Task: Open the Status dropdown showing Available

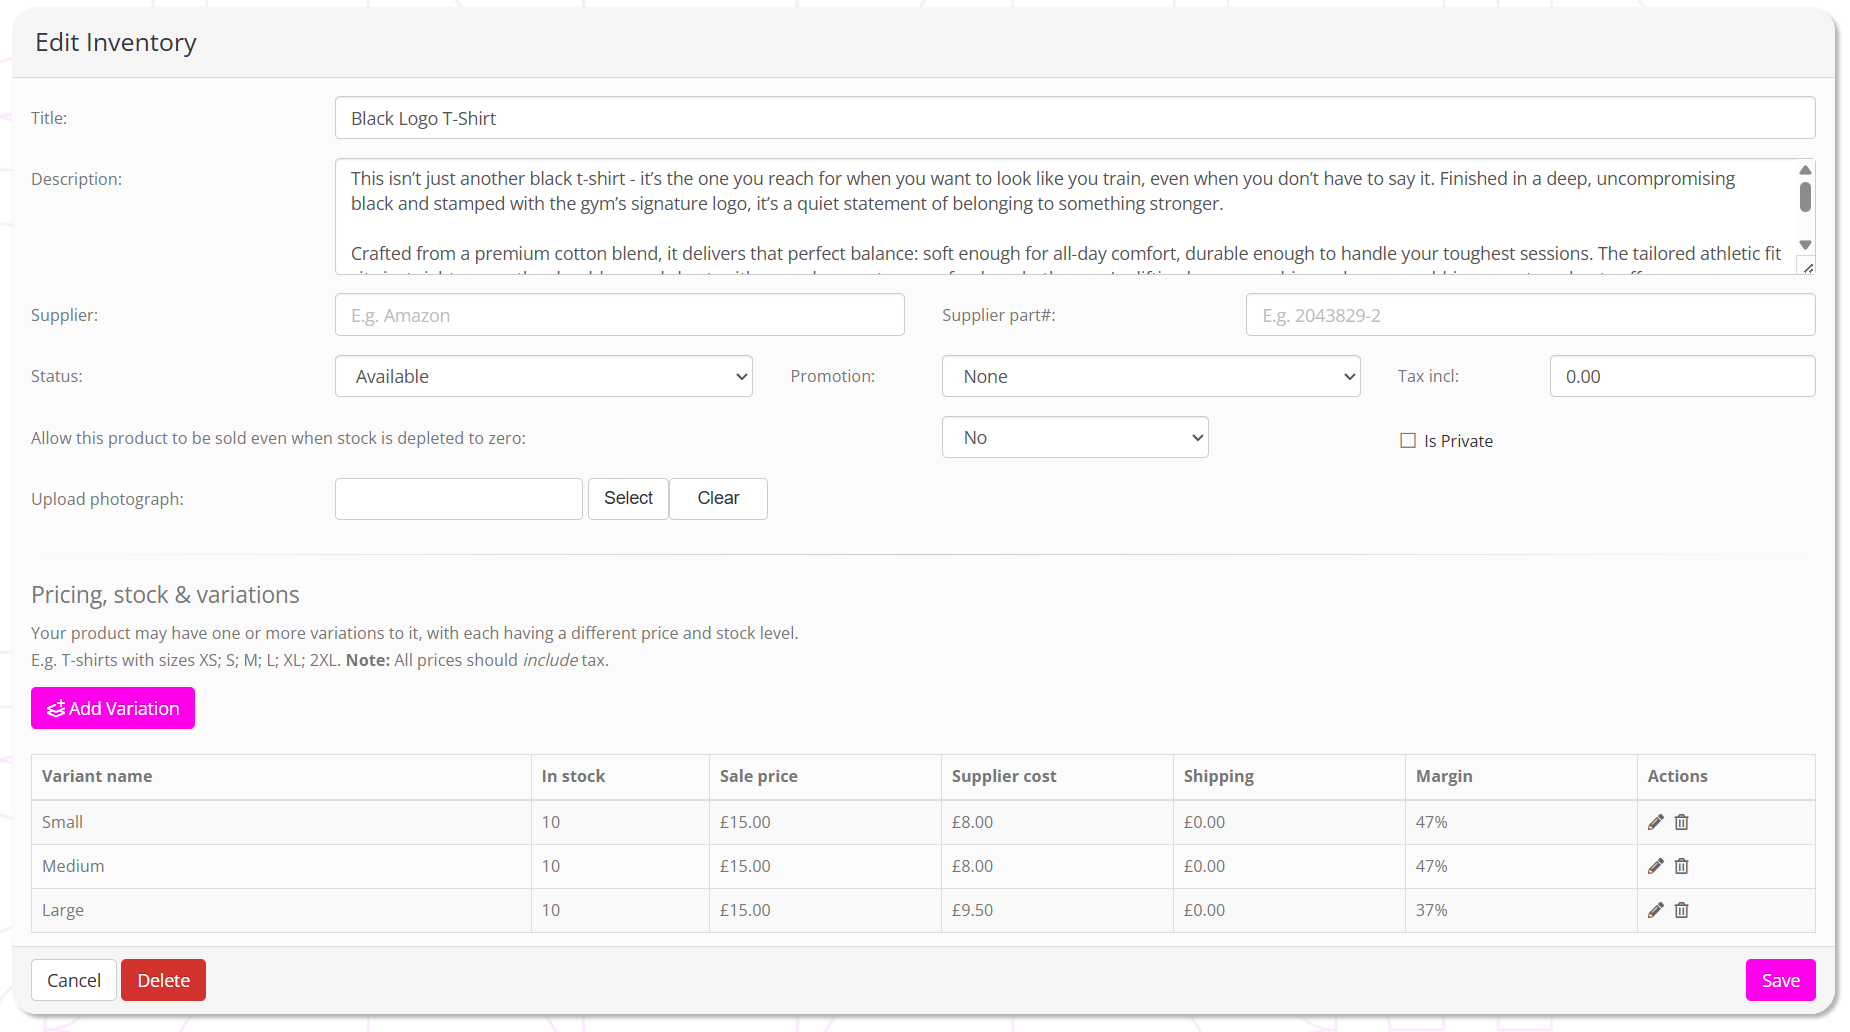Action: click(x=543, y=376)
